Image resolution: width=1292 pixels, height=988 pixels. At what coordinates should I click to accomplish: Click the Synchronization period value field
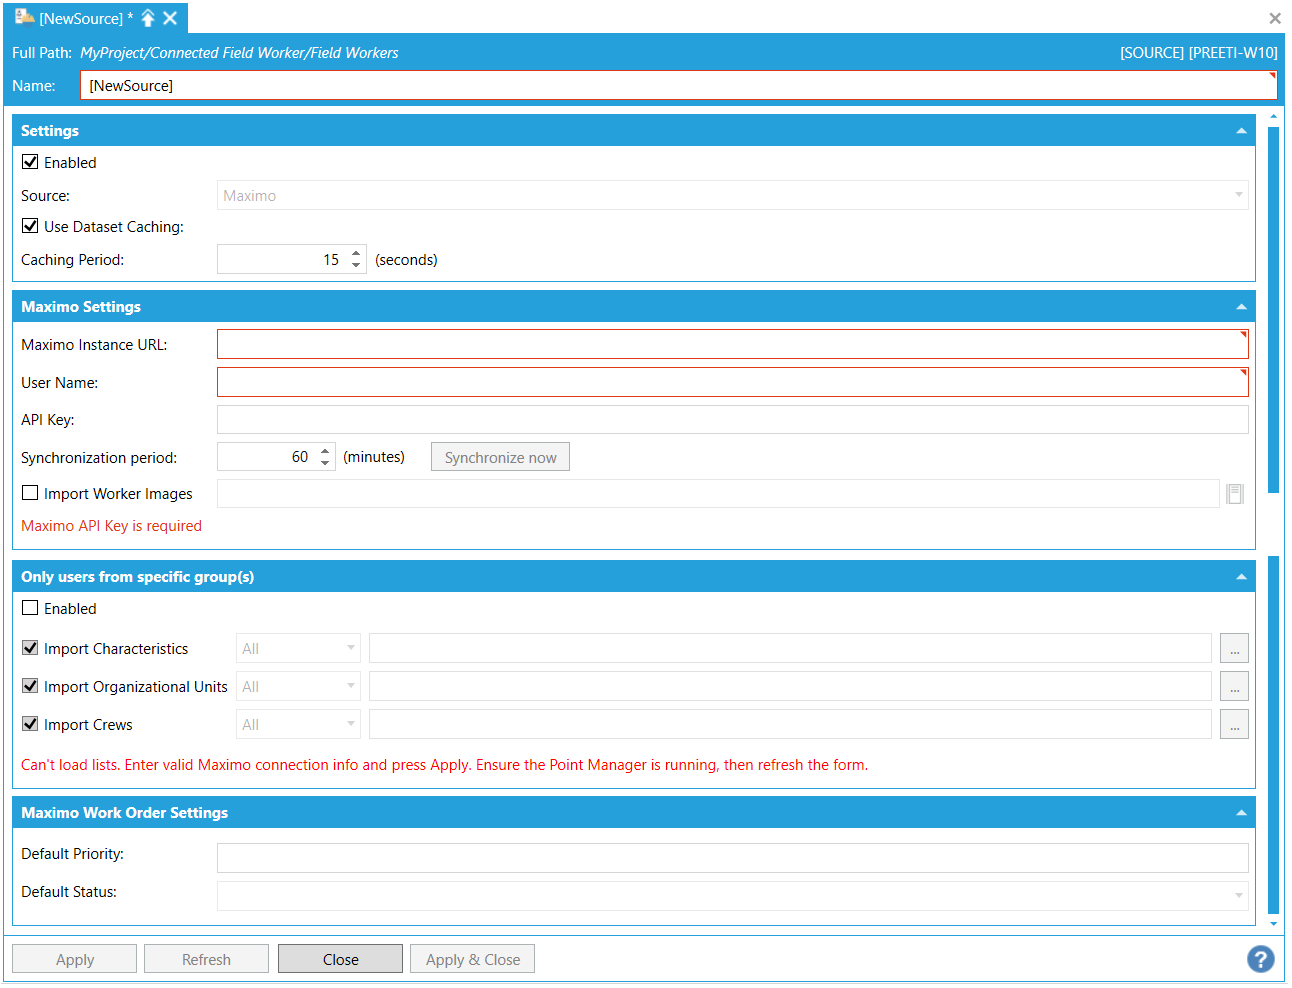coord(267,457)
